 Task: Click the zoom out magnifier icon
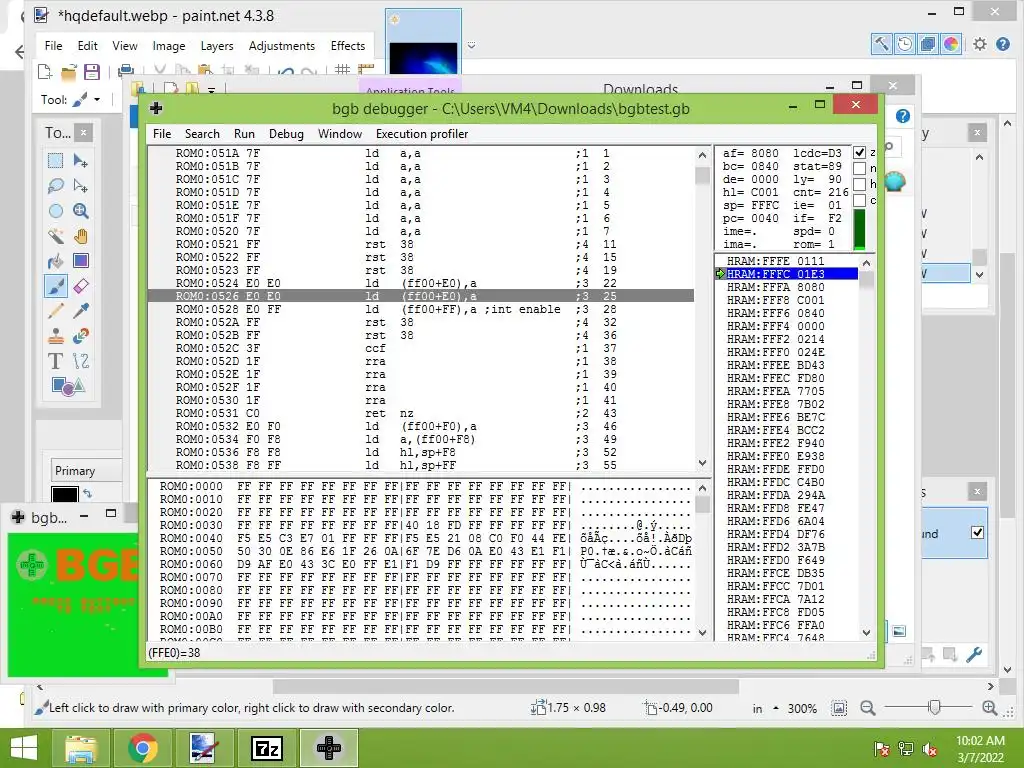(867, 708)
